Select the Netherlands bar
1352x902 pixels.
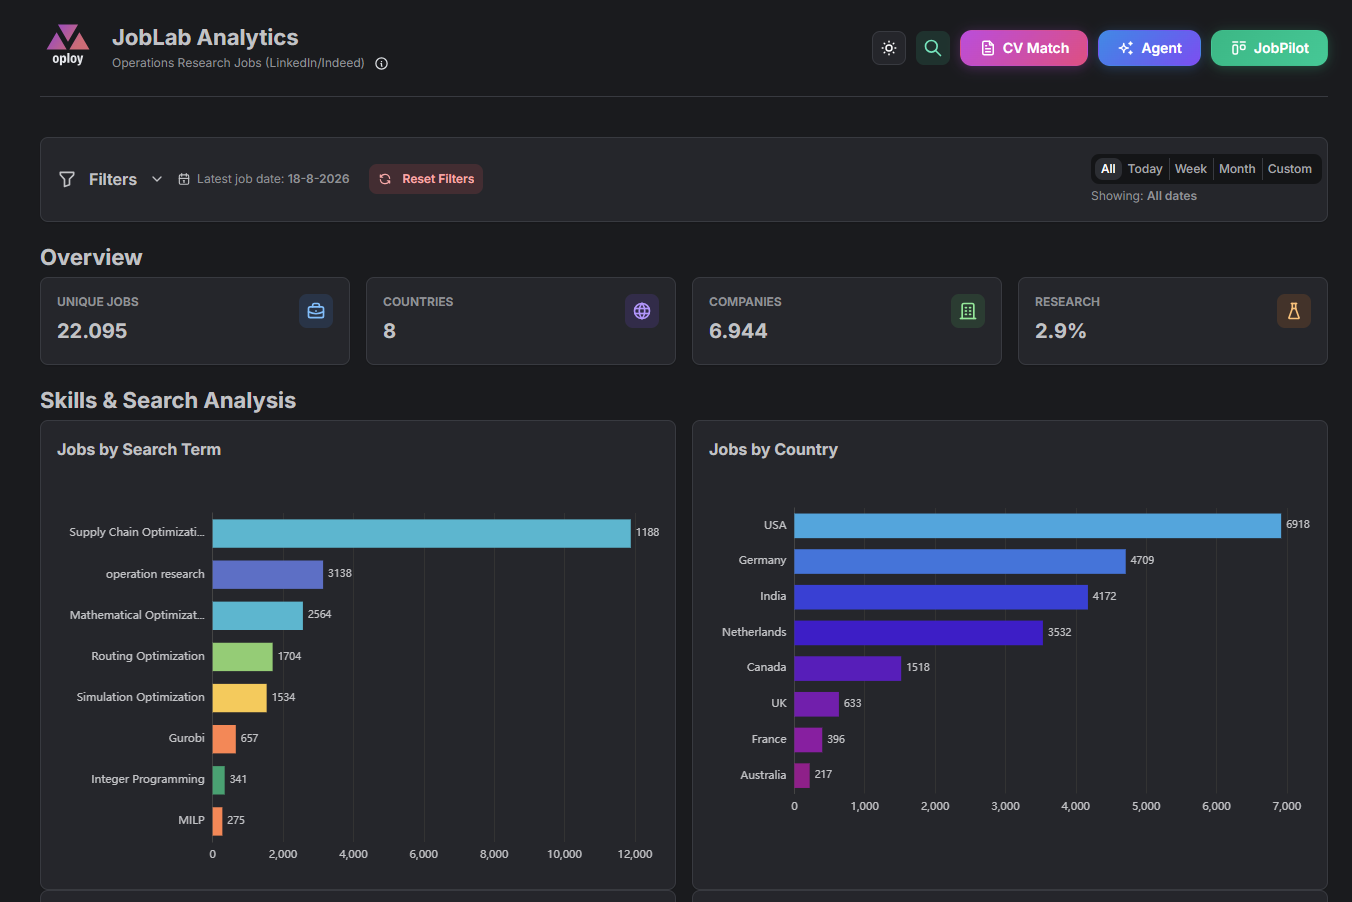pyautogui.click(x=919, y=632)
